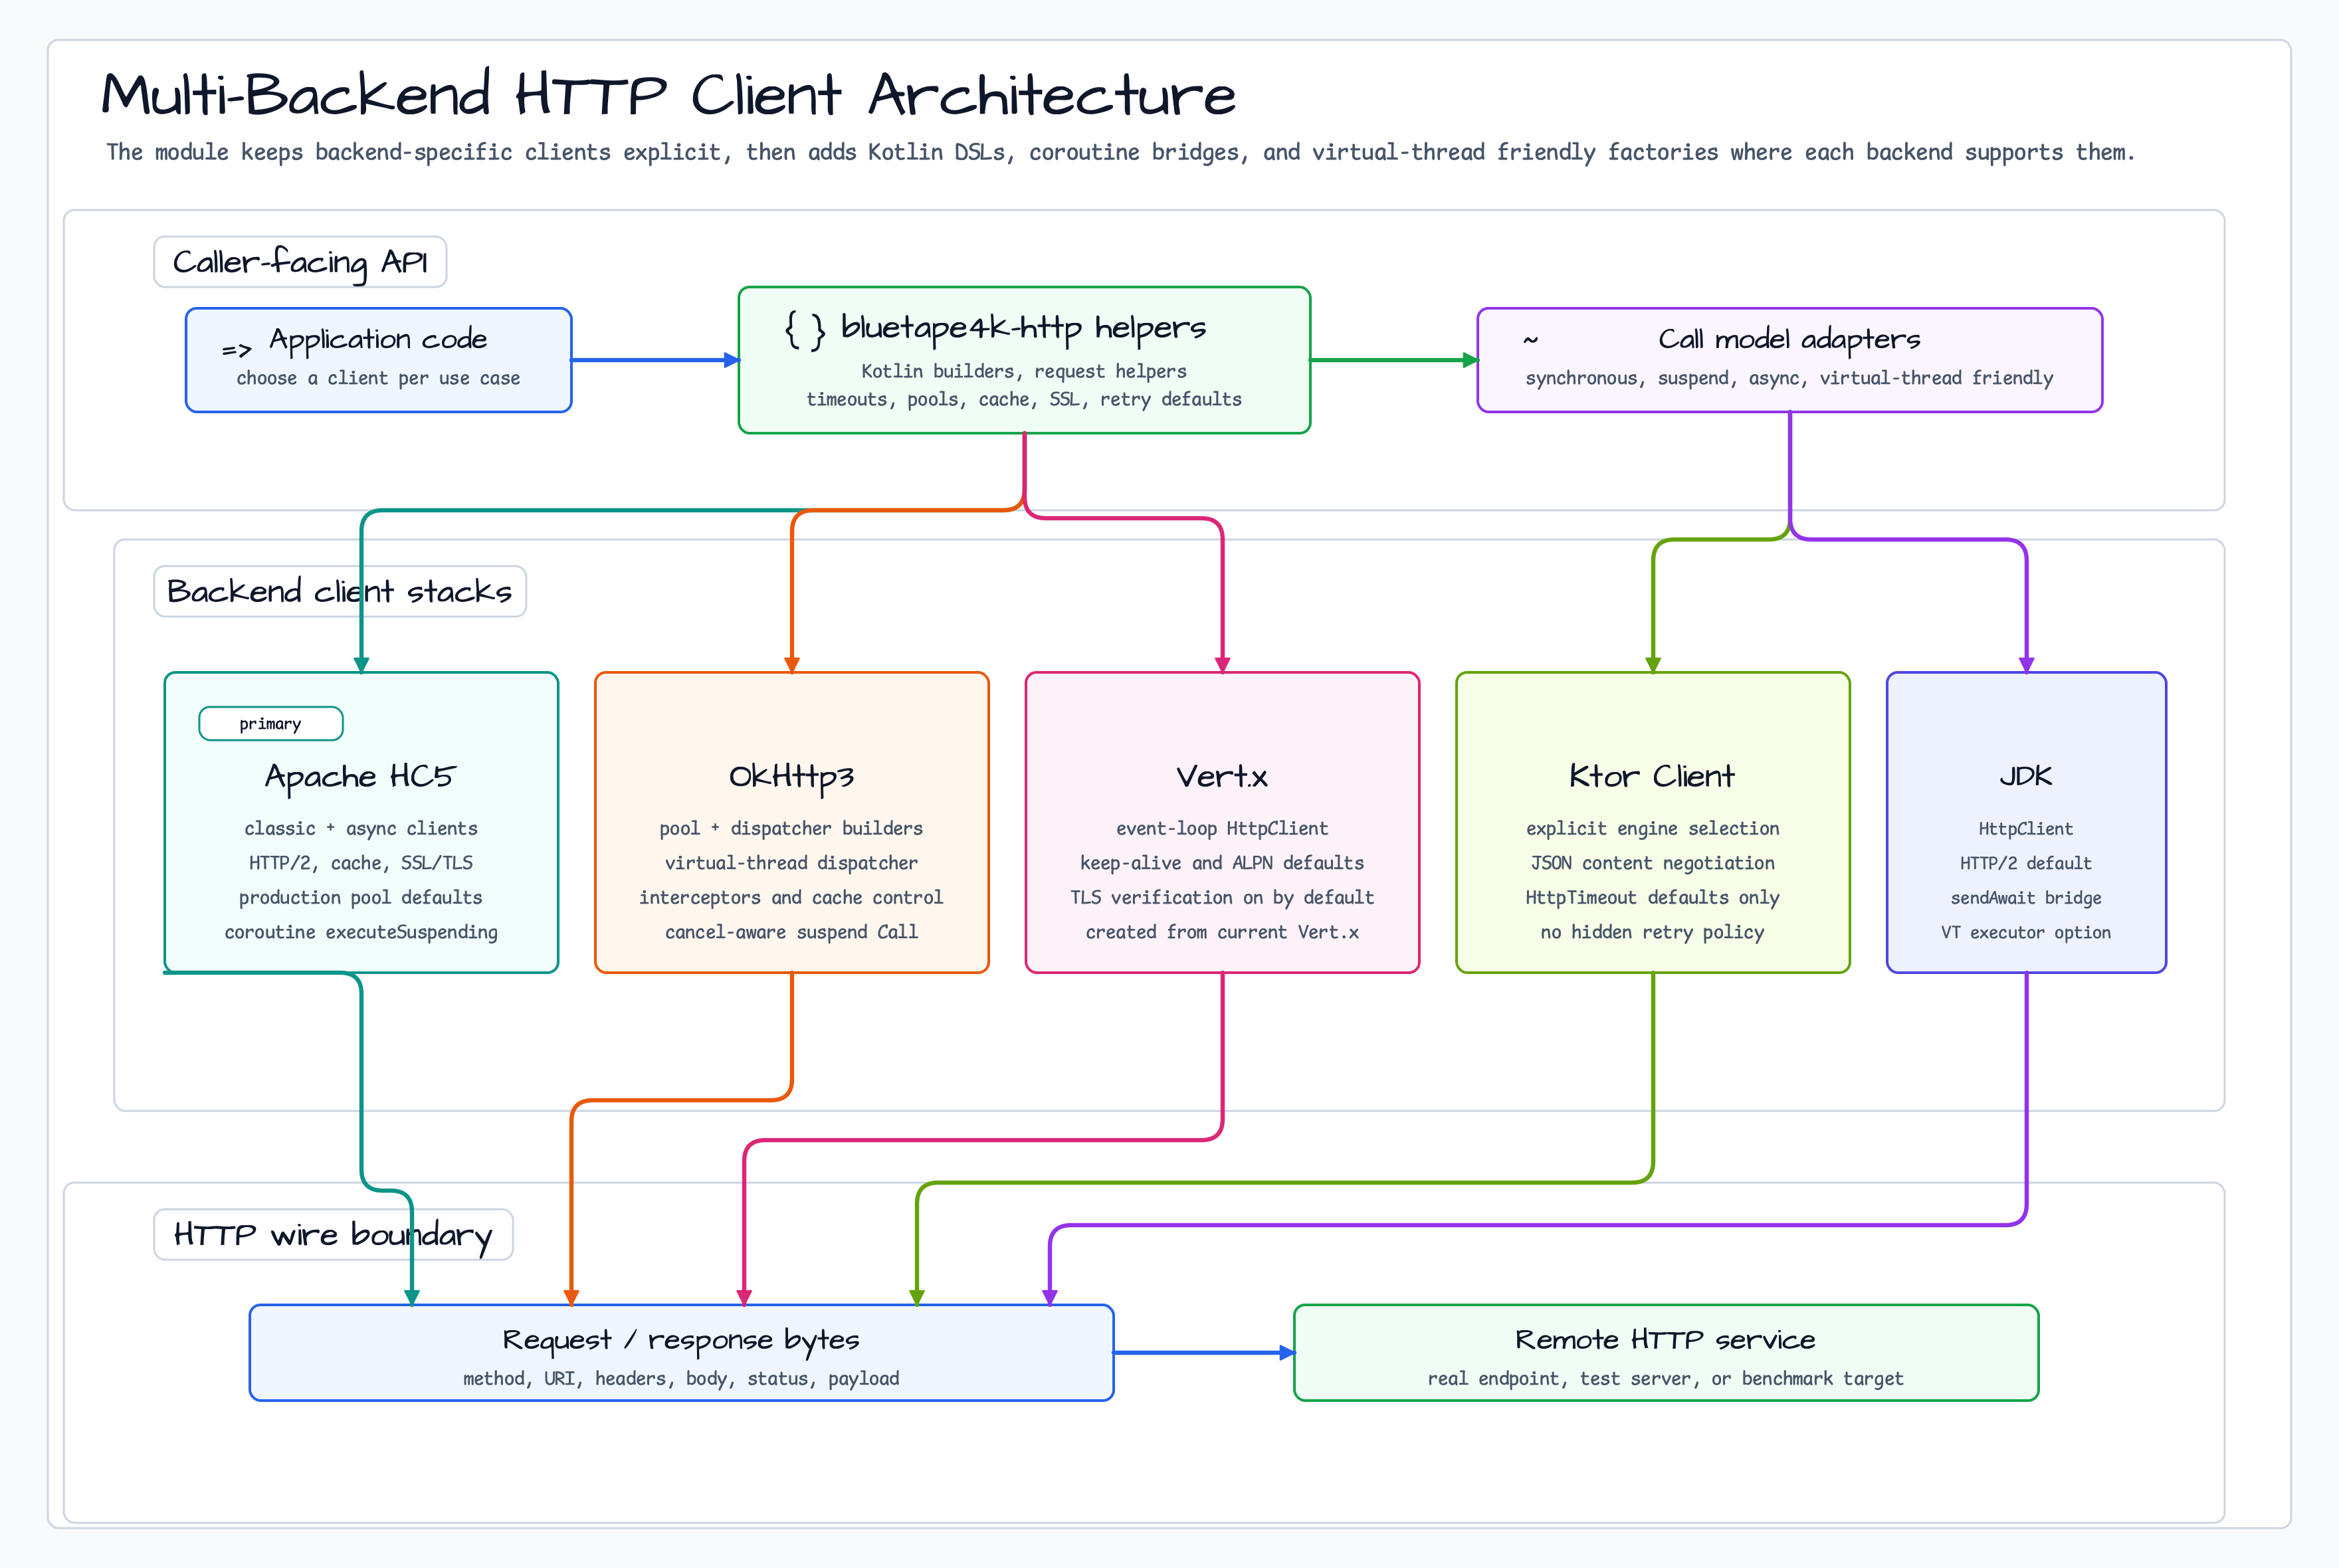Click 'cancel-aware suspend Call' line
2339x1568 pixels.
tap(791, 933)
